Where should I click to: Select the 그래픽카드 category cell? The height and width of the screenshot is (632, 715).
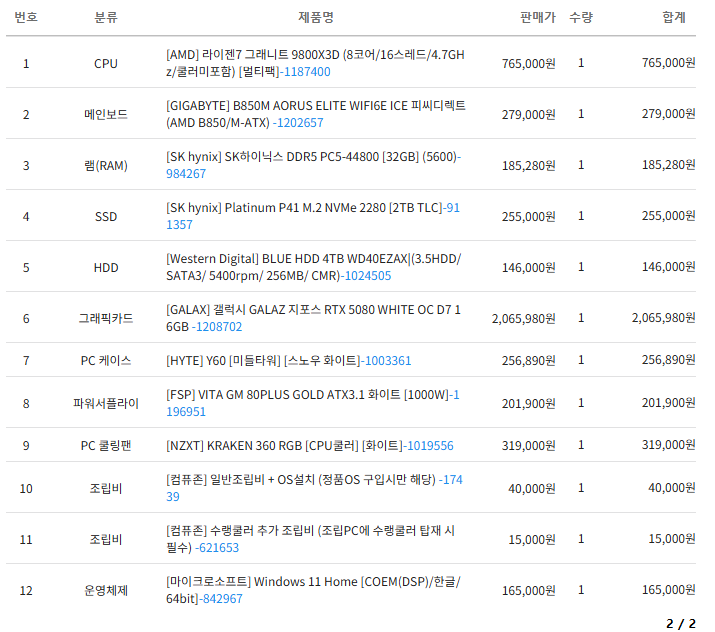106,318
